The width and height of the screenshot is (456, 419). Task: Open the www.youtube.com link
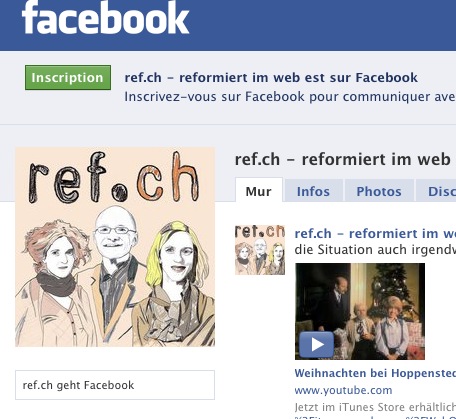coord(343,390)
